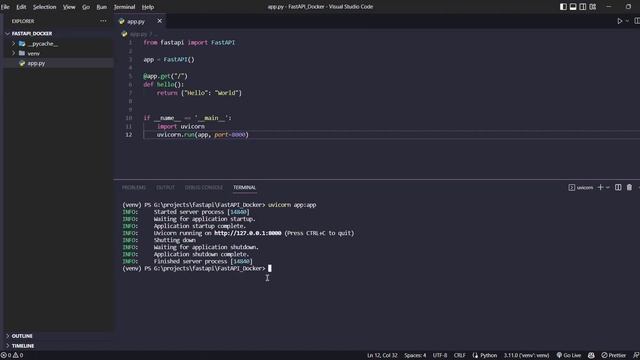Screen dimensions: 640x360
Task: Go to line via Ln 12, Col 32
Action: [x=382, y=356]
